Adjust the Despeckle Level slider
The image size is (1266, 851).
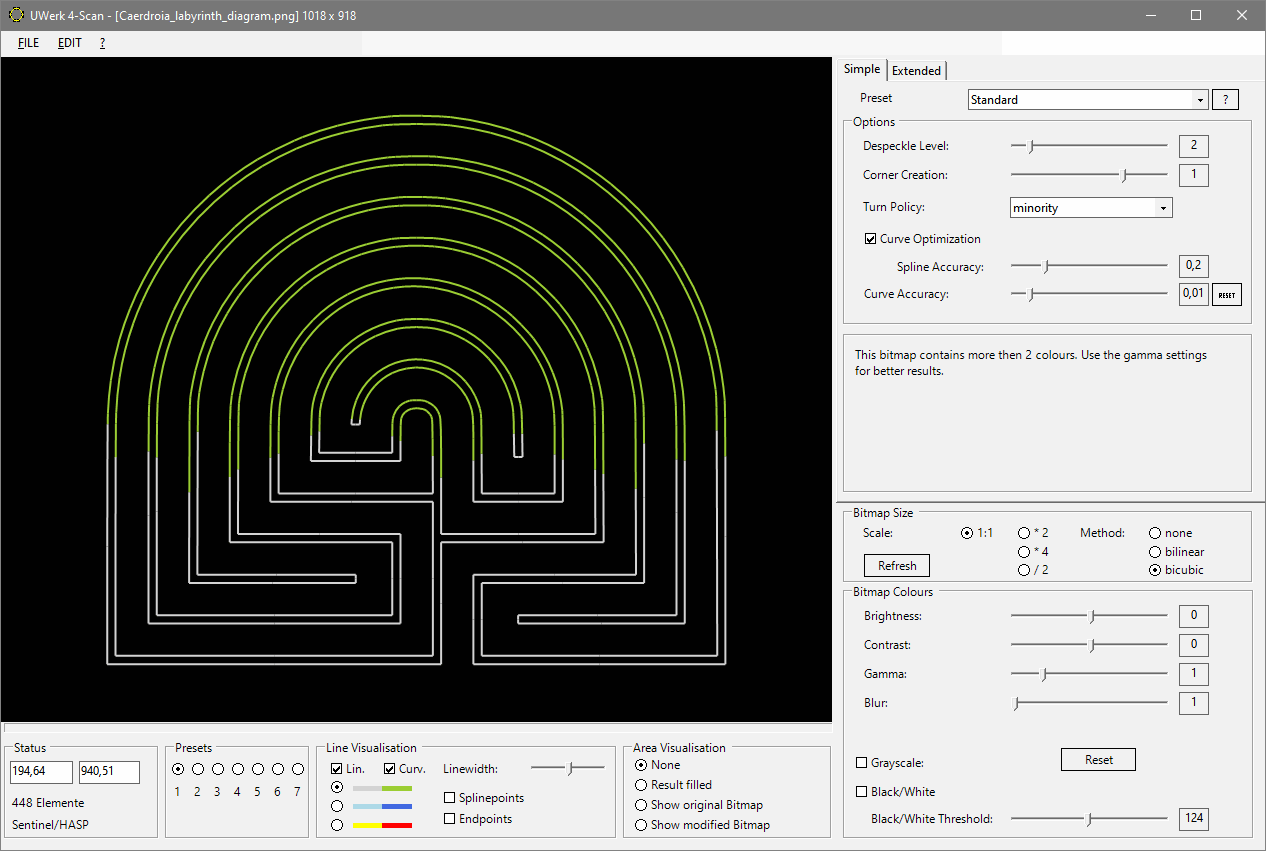[1089, 146]
